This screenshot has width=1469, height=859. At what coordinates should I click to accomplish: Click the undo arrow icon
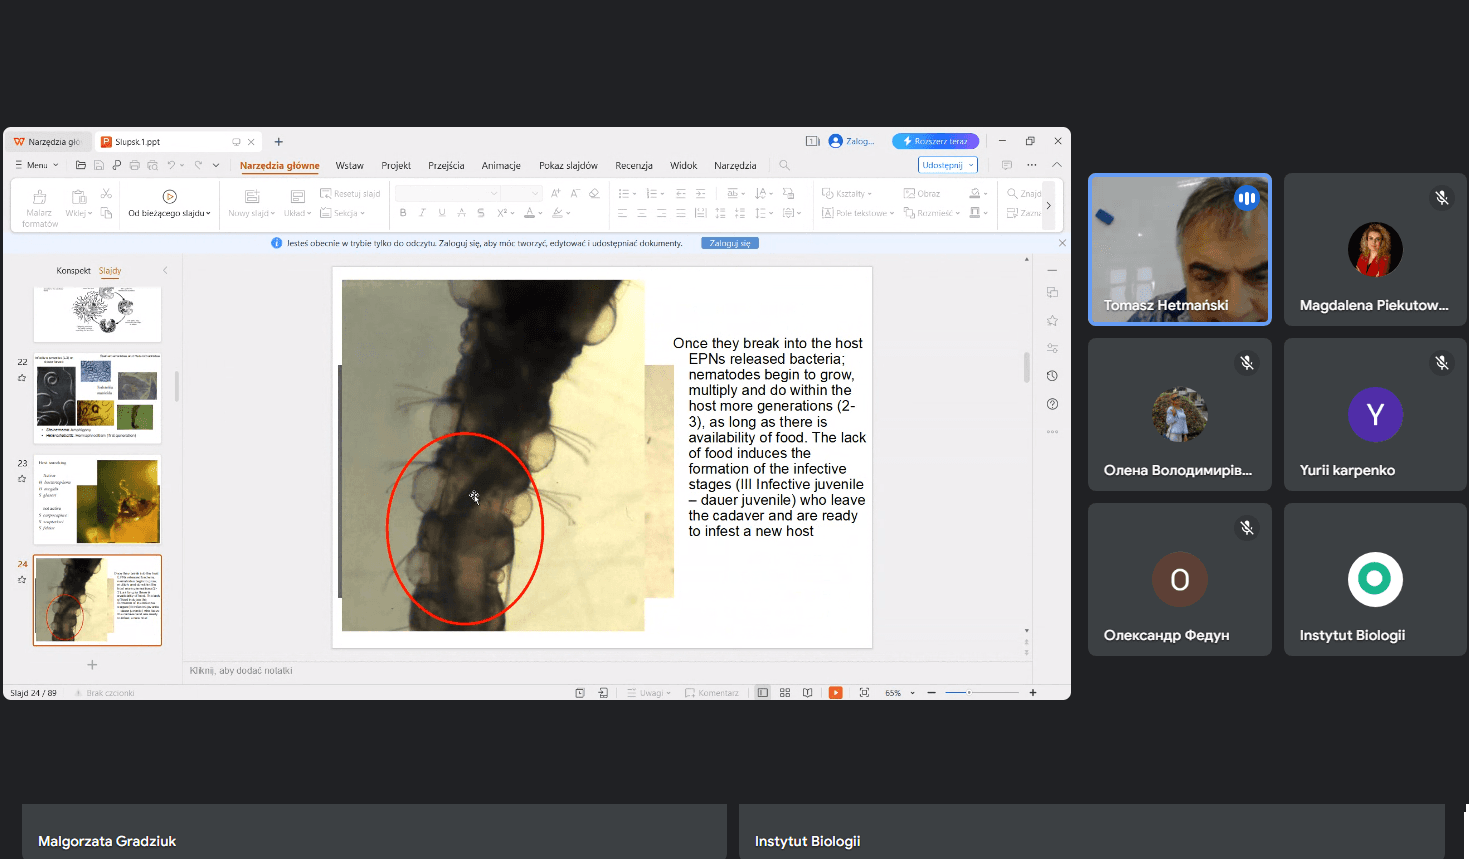172,165
